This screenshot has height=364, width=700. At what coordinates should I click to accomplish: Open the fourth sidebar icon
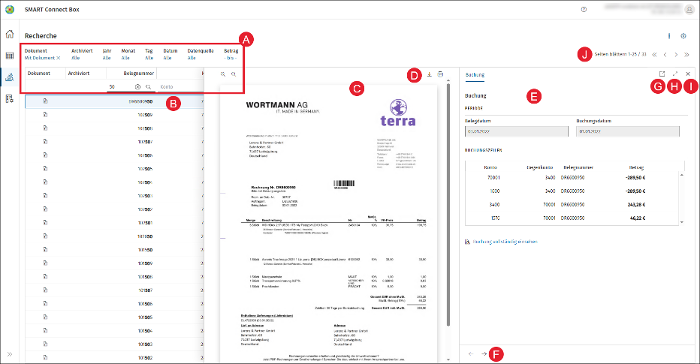[9, 99]
